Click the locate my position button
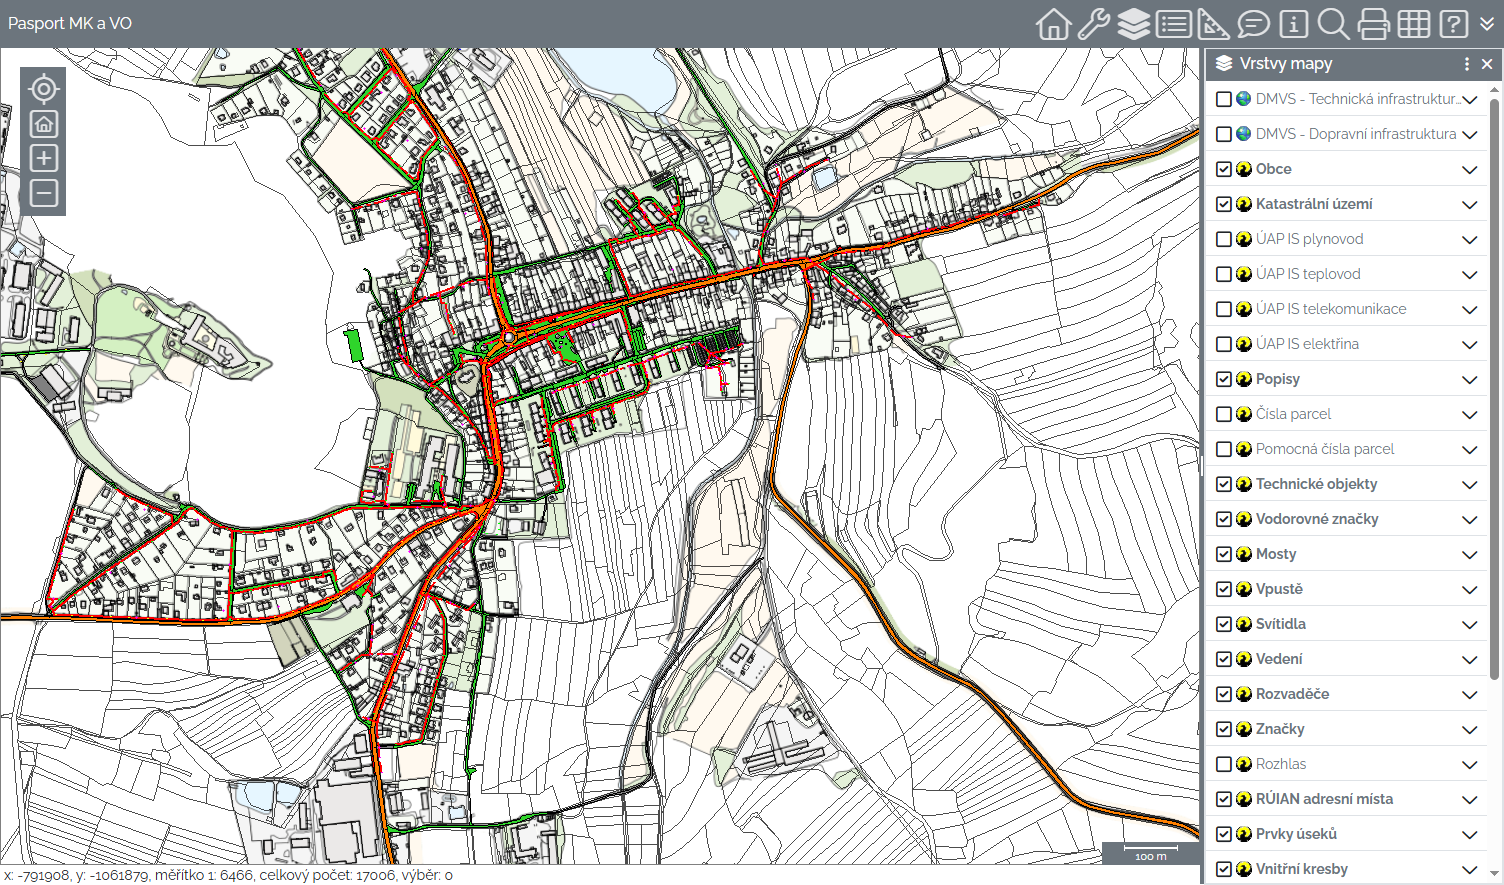The height and width of the screenshot is (885, 1504). [43, 89]
